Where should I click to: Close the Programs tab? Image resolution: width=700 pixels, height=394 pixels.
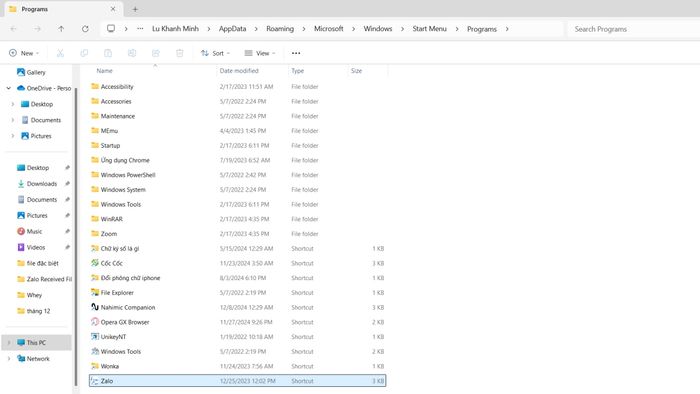click(113, 9)
